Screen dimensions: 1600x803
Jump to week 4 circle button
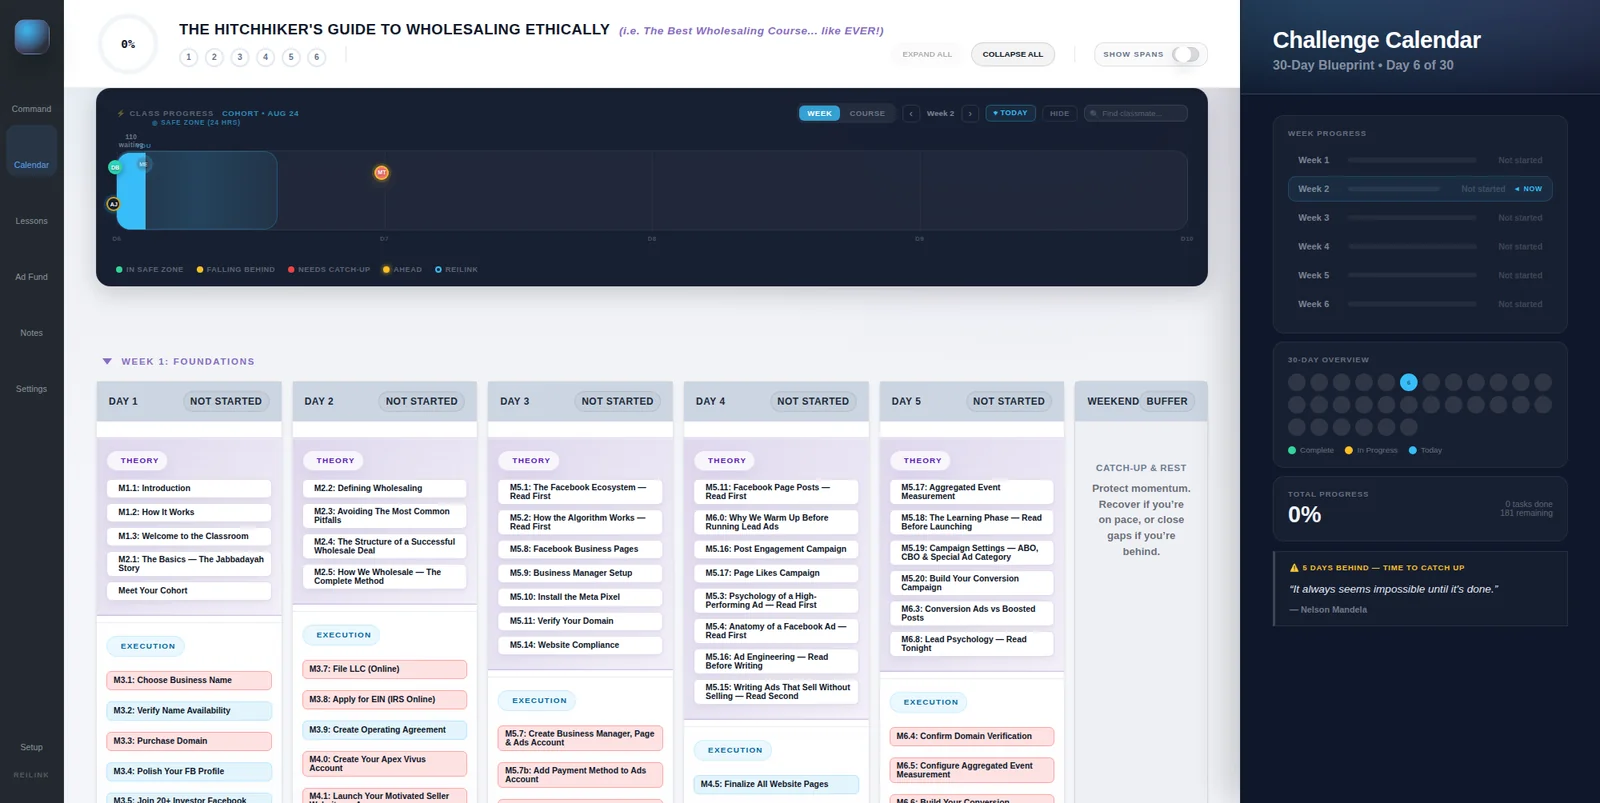pyautogui.click(x=265, y=57)
